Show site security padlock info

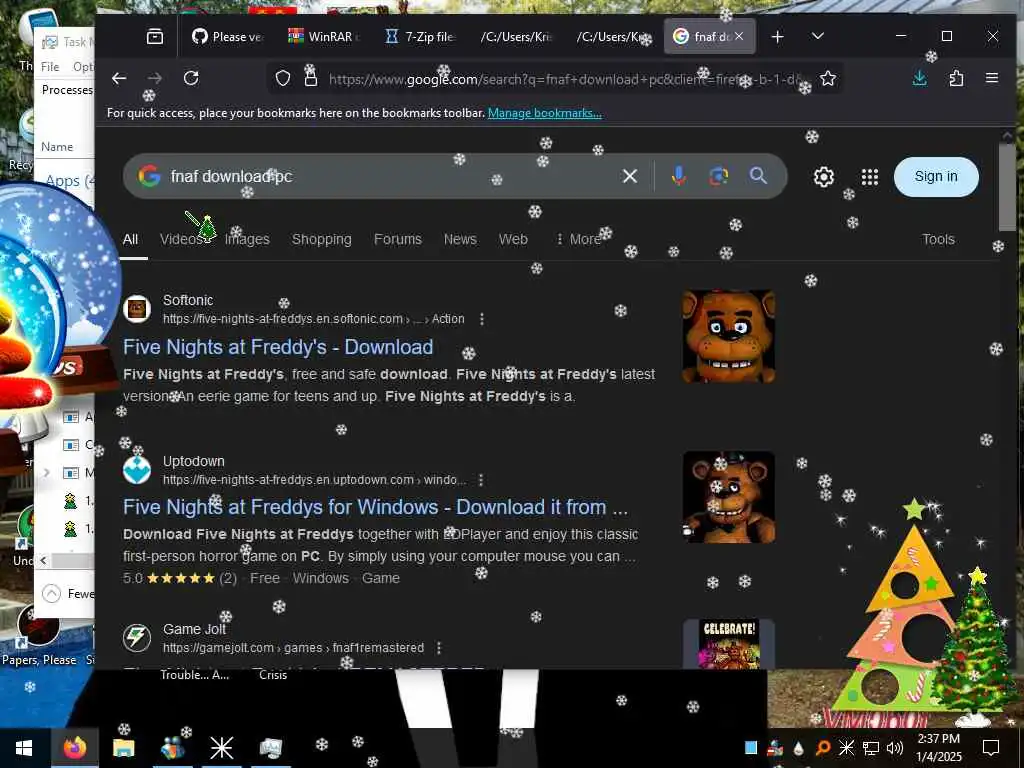(311, 79)
